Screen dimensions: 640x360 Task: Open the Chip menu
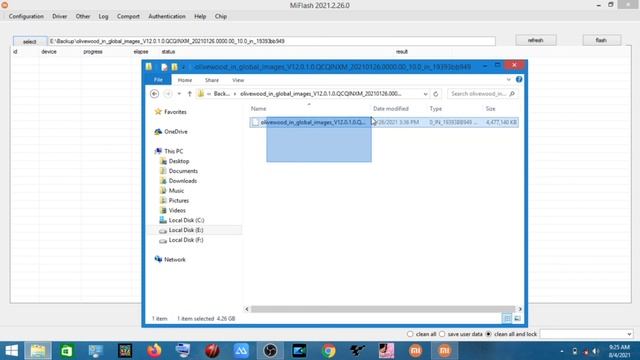(221, 16)
